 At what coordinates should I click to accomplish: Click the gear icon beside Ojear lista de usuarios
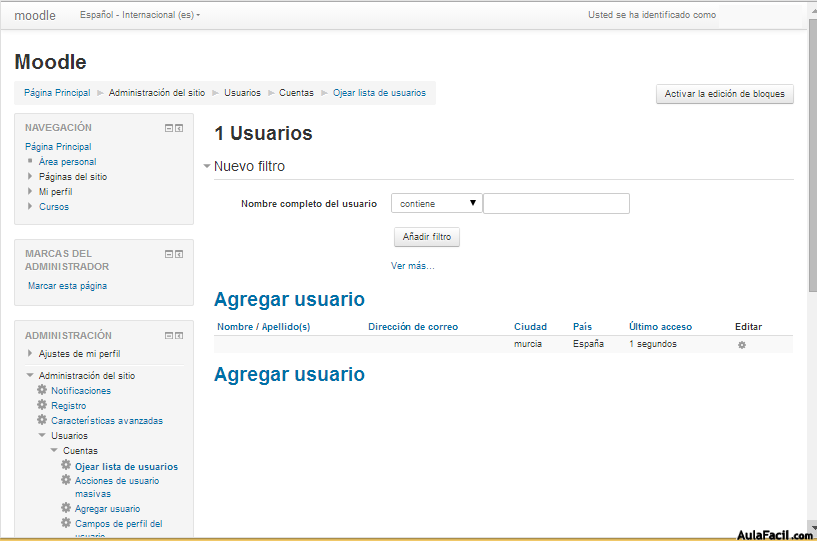click(x=66, y=465)
